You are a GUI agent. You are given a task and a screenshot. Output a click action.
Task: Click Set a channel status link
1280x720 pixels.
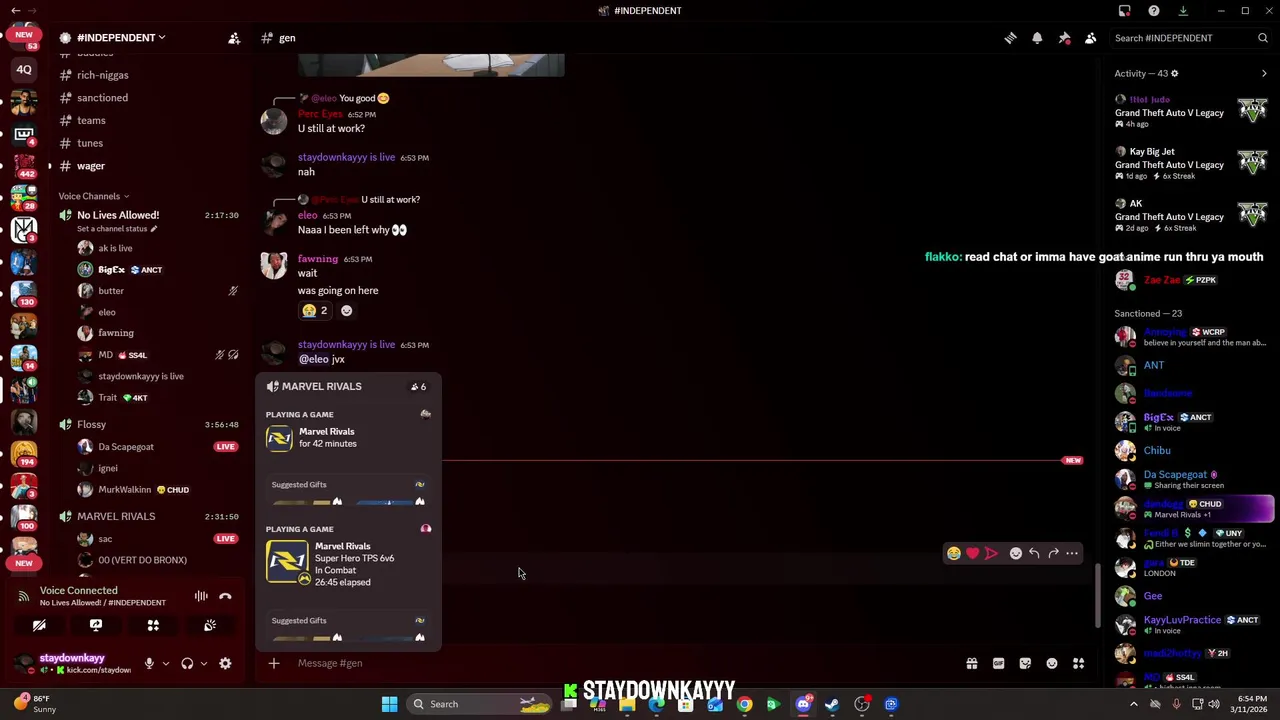pos(117,229)
